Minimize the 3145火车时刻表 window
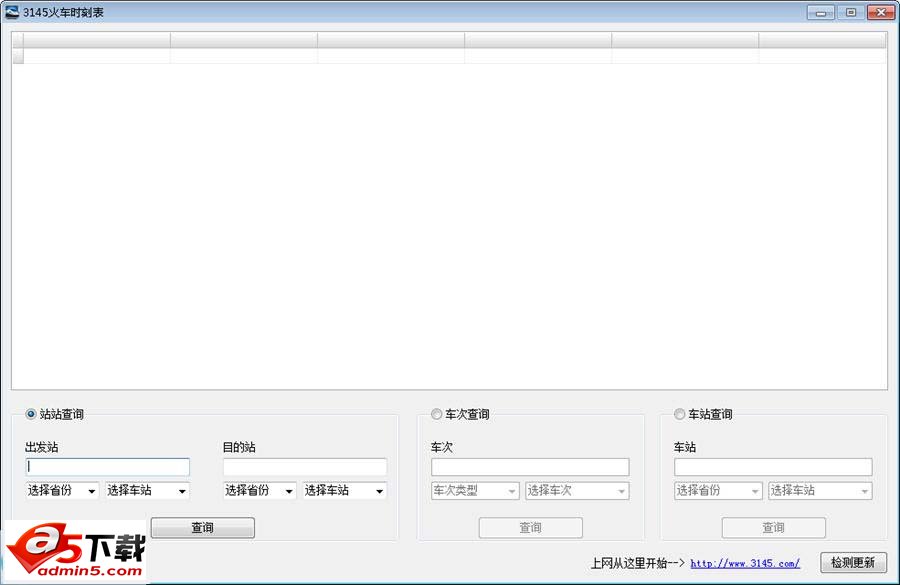The image size is (900, 585). (x=821, y=12)
